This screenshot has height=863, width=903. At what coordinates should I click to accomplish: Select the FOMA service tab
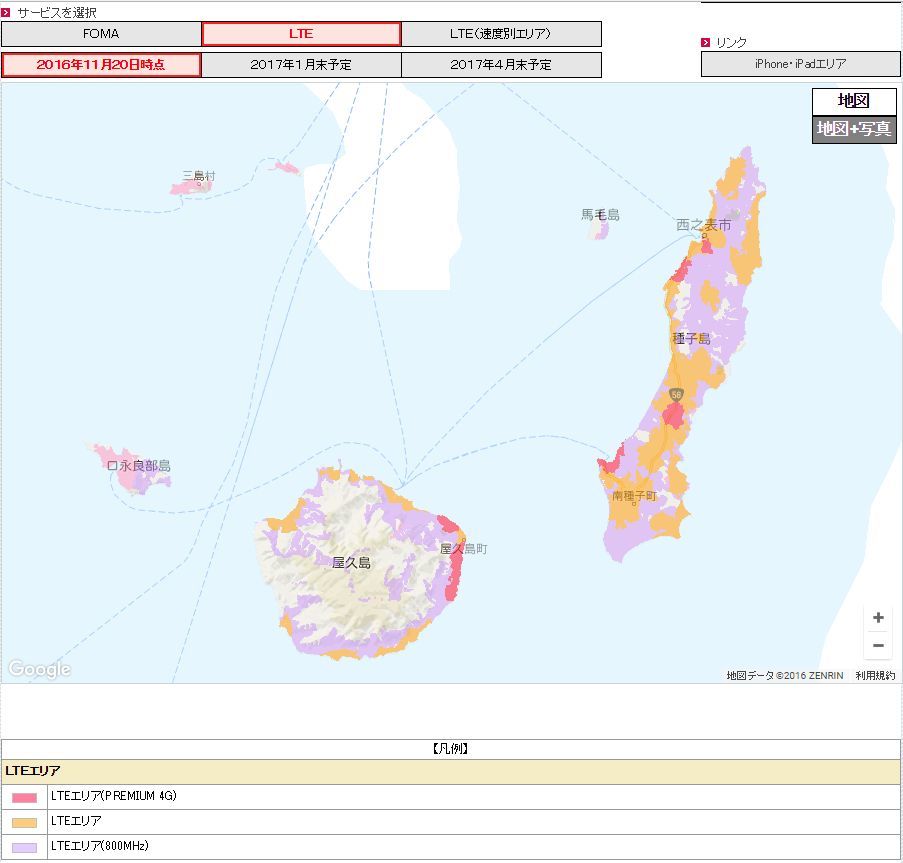(x=101, y=34)
